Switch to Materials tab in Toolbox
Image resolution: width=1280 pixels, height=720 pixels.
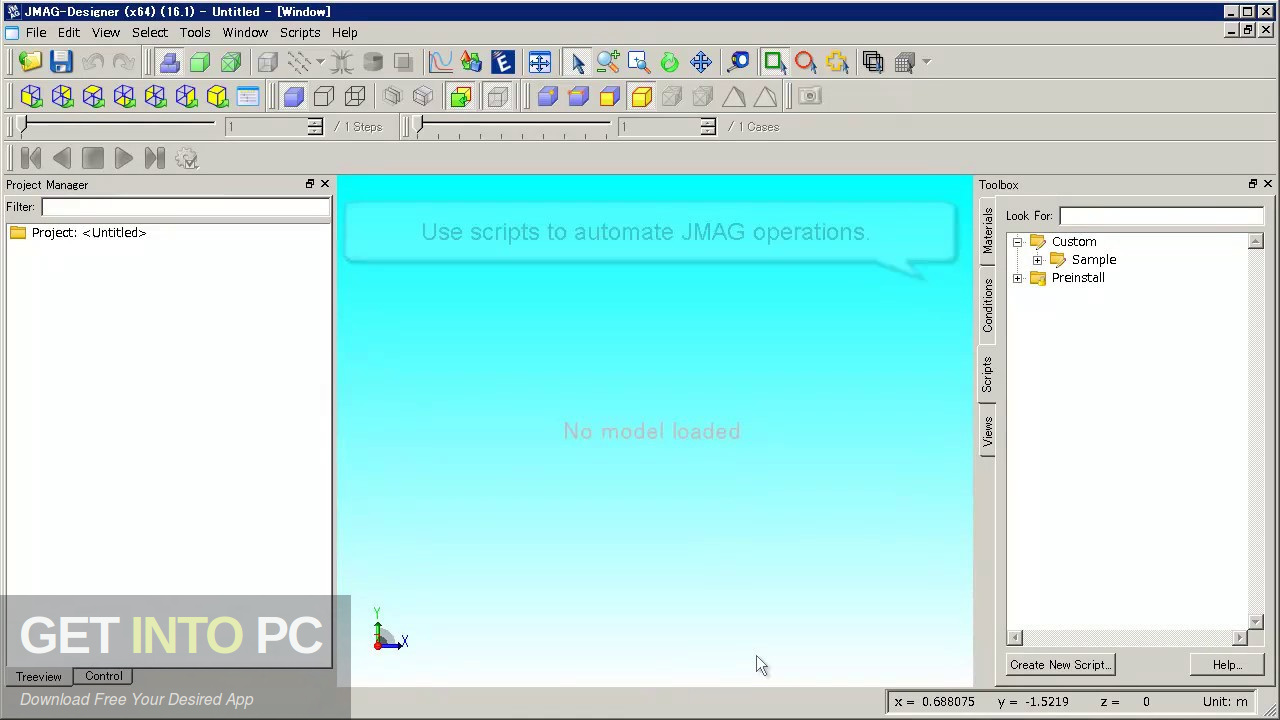pyautogui.click(x=988, y=231)
